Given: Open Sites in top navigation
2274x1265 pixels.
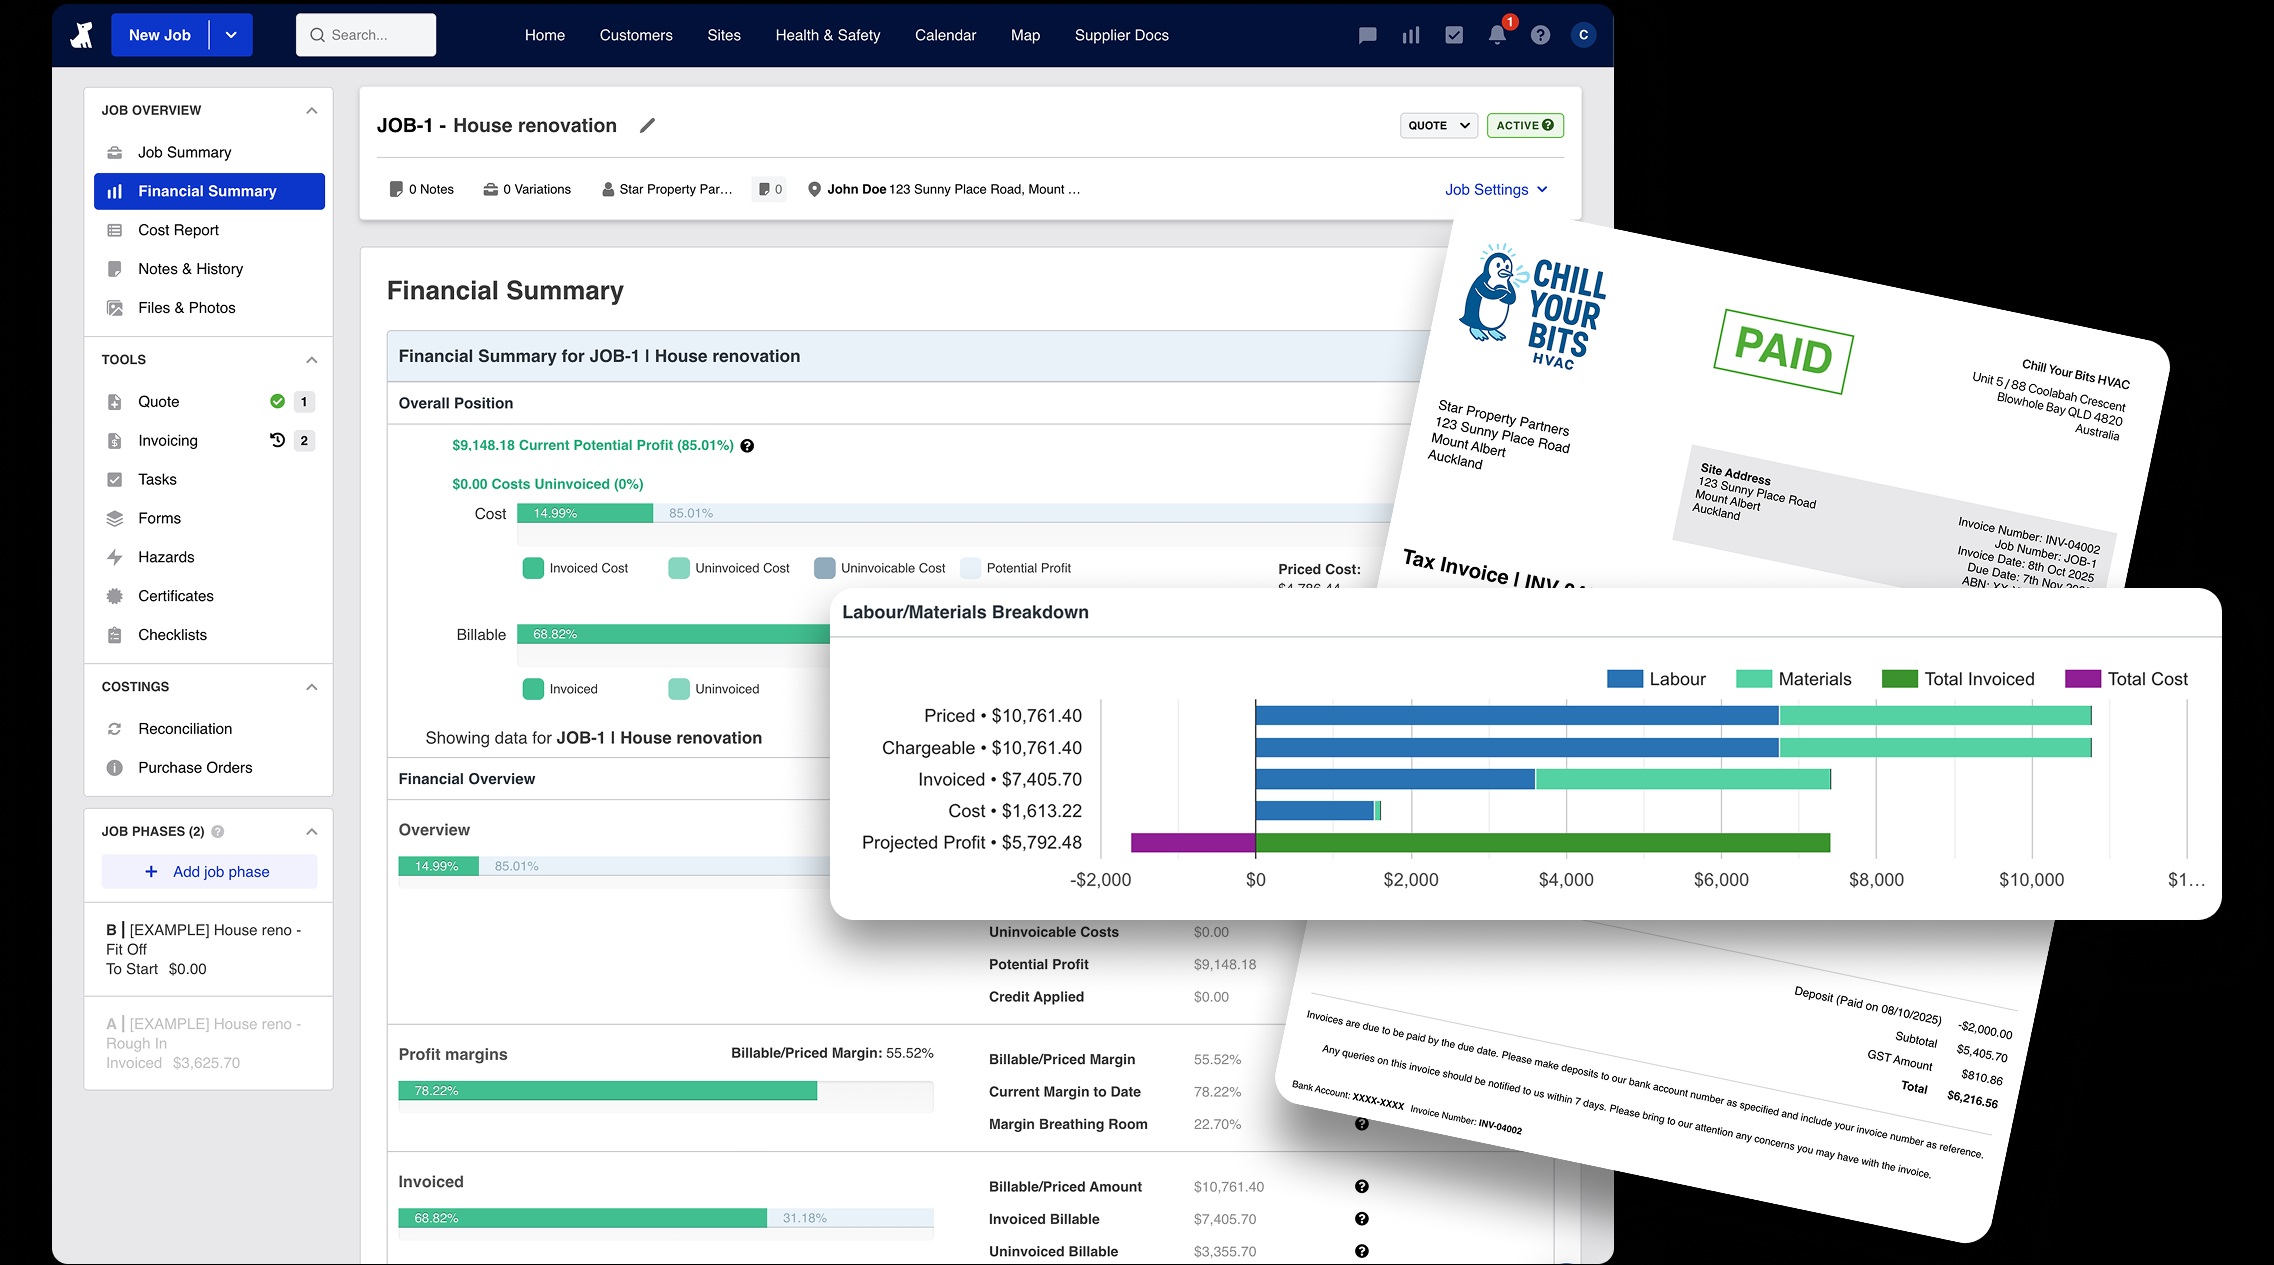Looking at the screenshot, I should pyautogui.click(x=724, y=35).
